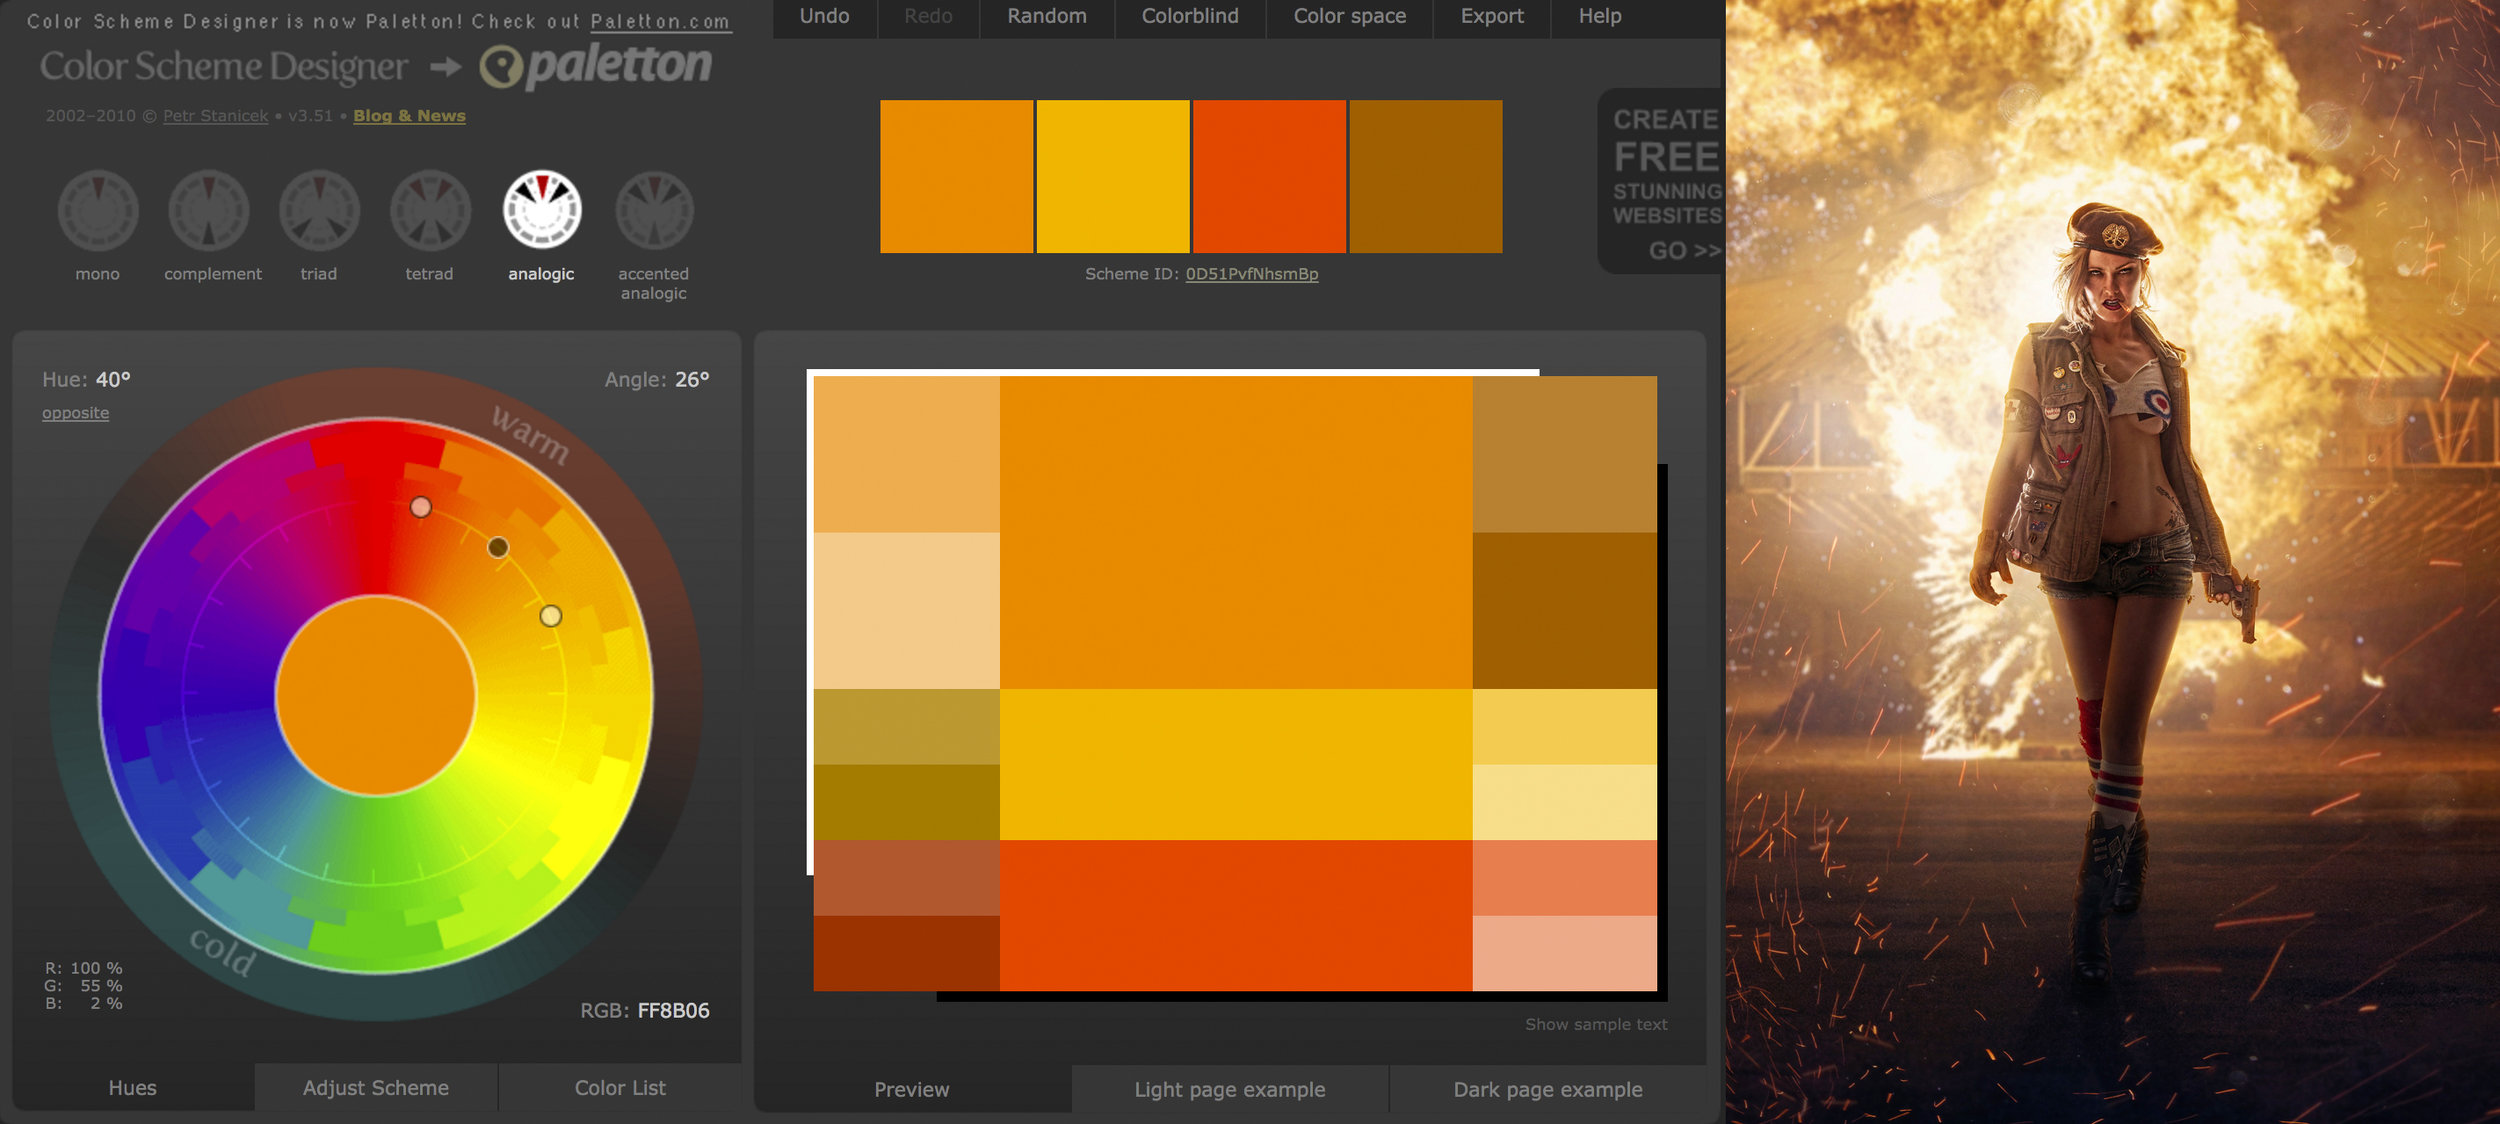
Task: Click the dark brown preview variant on right
Action: coord(1565,610)
